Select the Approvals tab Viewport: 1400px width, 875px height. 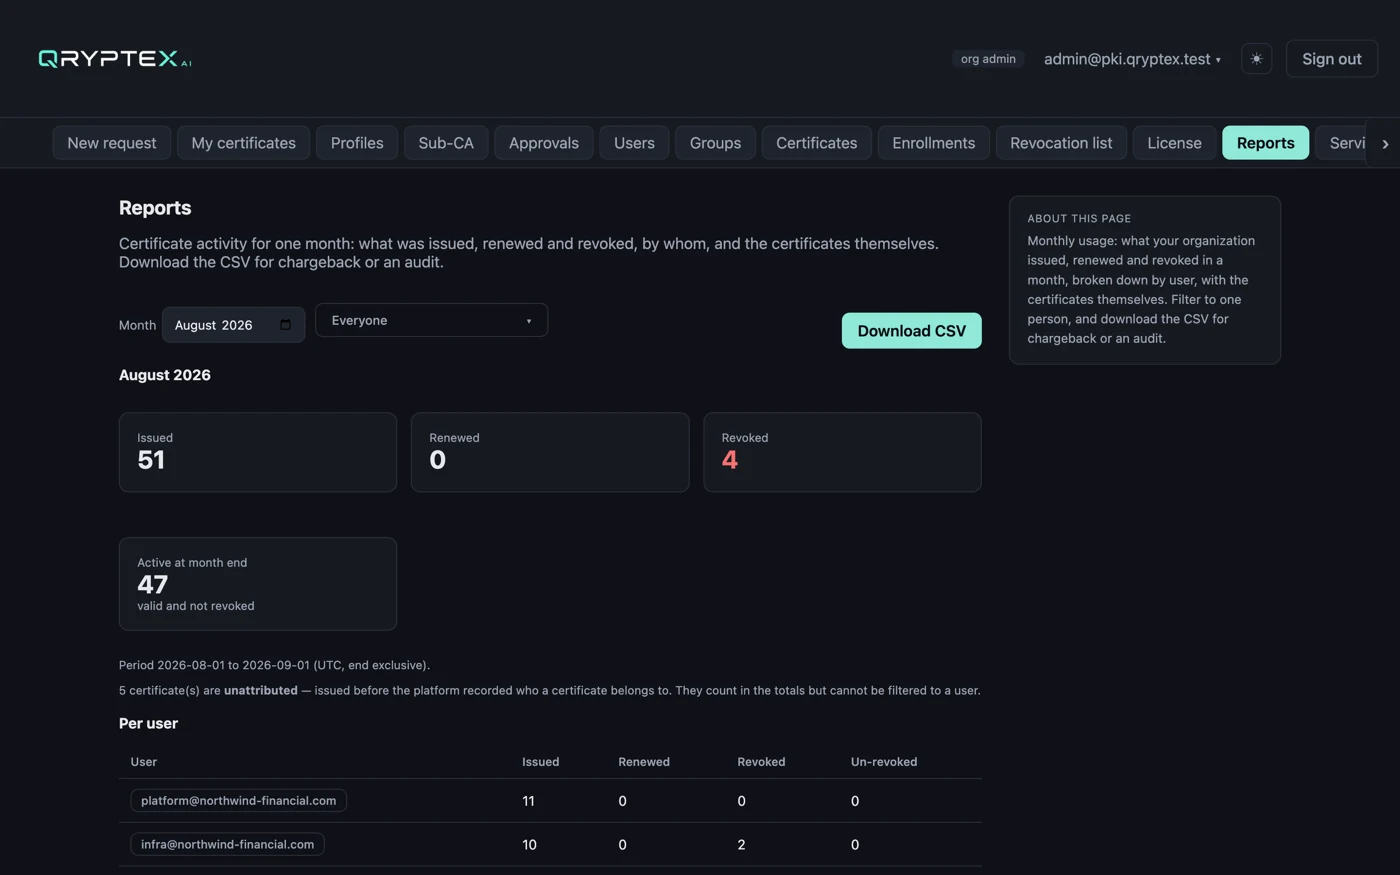click(x=543, y=143)
